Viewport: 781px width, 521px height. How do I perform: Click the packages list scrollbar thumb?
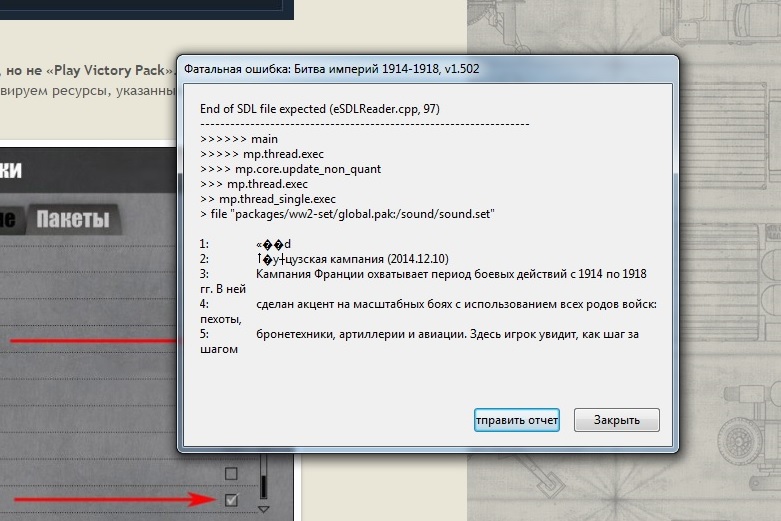pos(263,486)
